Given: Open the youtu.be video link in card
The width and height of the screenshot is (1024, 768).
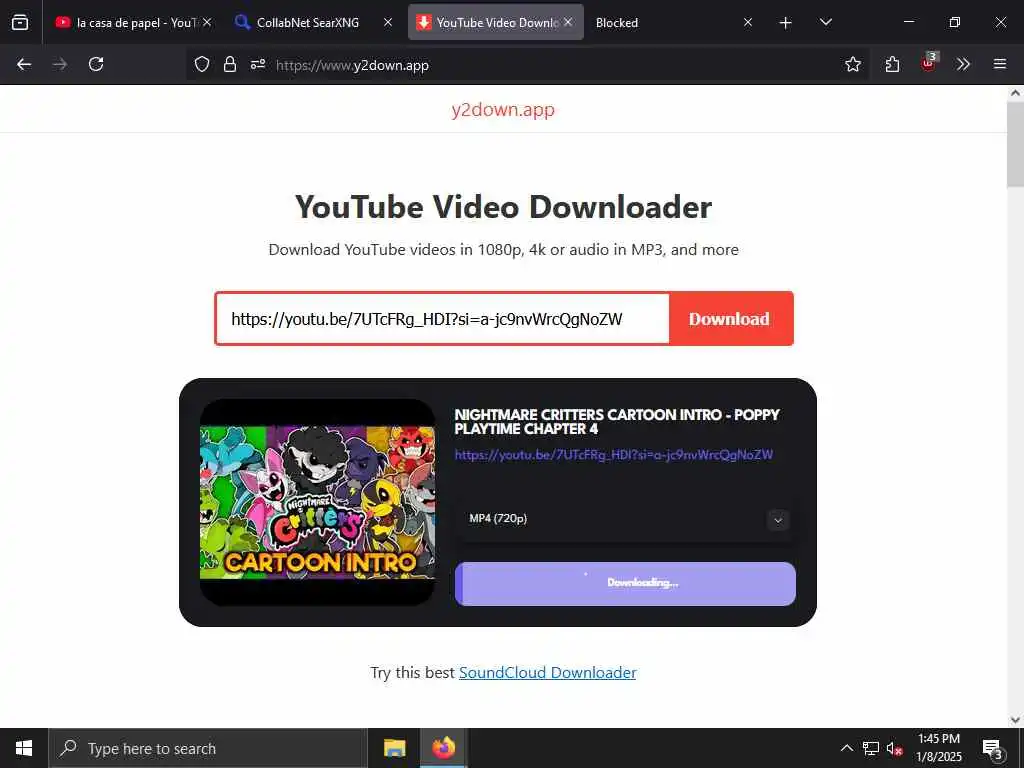Looking at the screenshot, I should (x=614, y=455).
